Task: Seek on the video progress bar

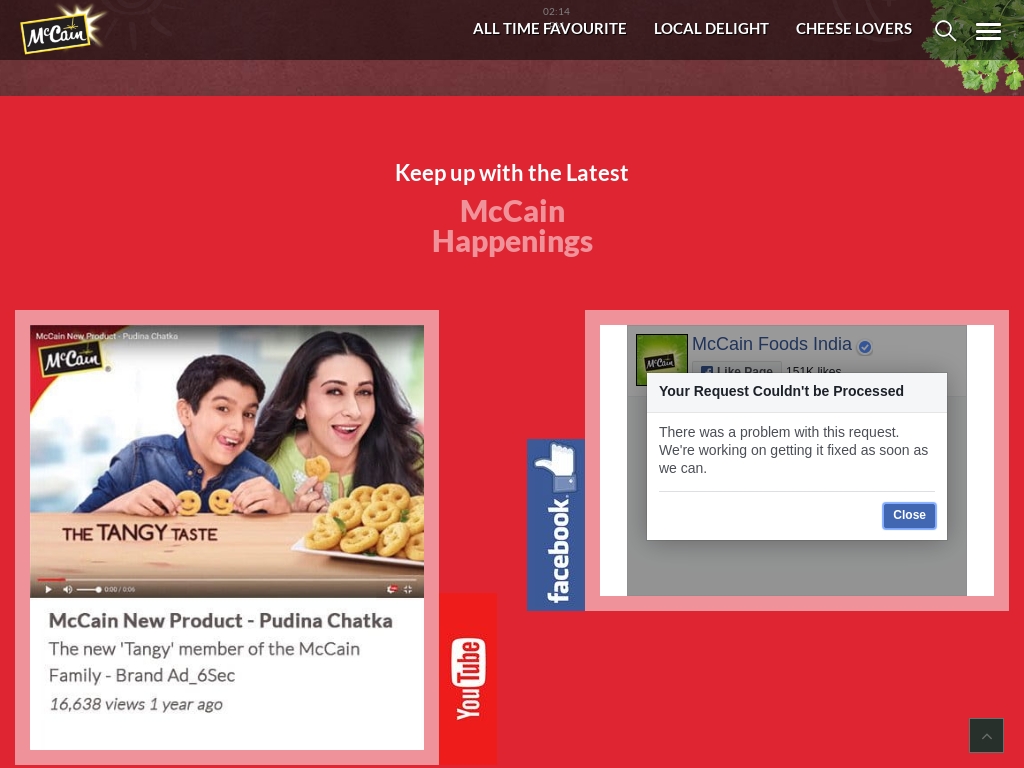Action: (x=227, y=579)
